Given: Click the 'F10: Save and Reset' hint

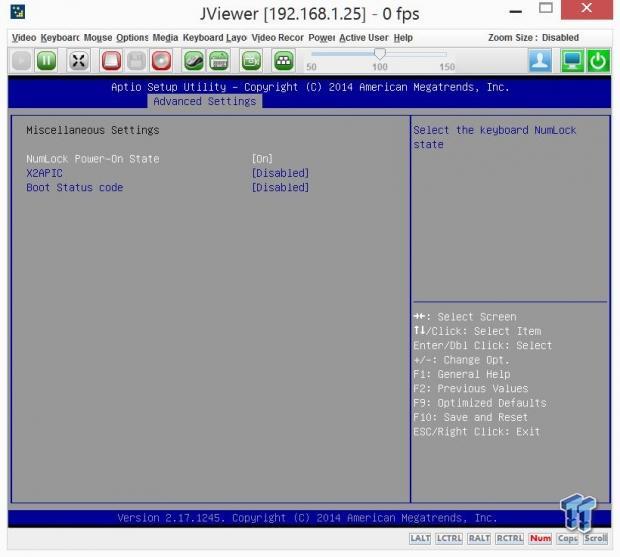Looking at the screenshot, I should 471,417.
